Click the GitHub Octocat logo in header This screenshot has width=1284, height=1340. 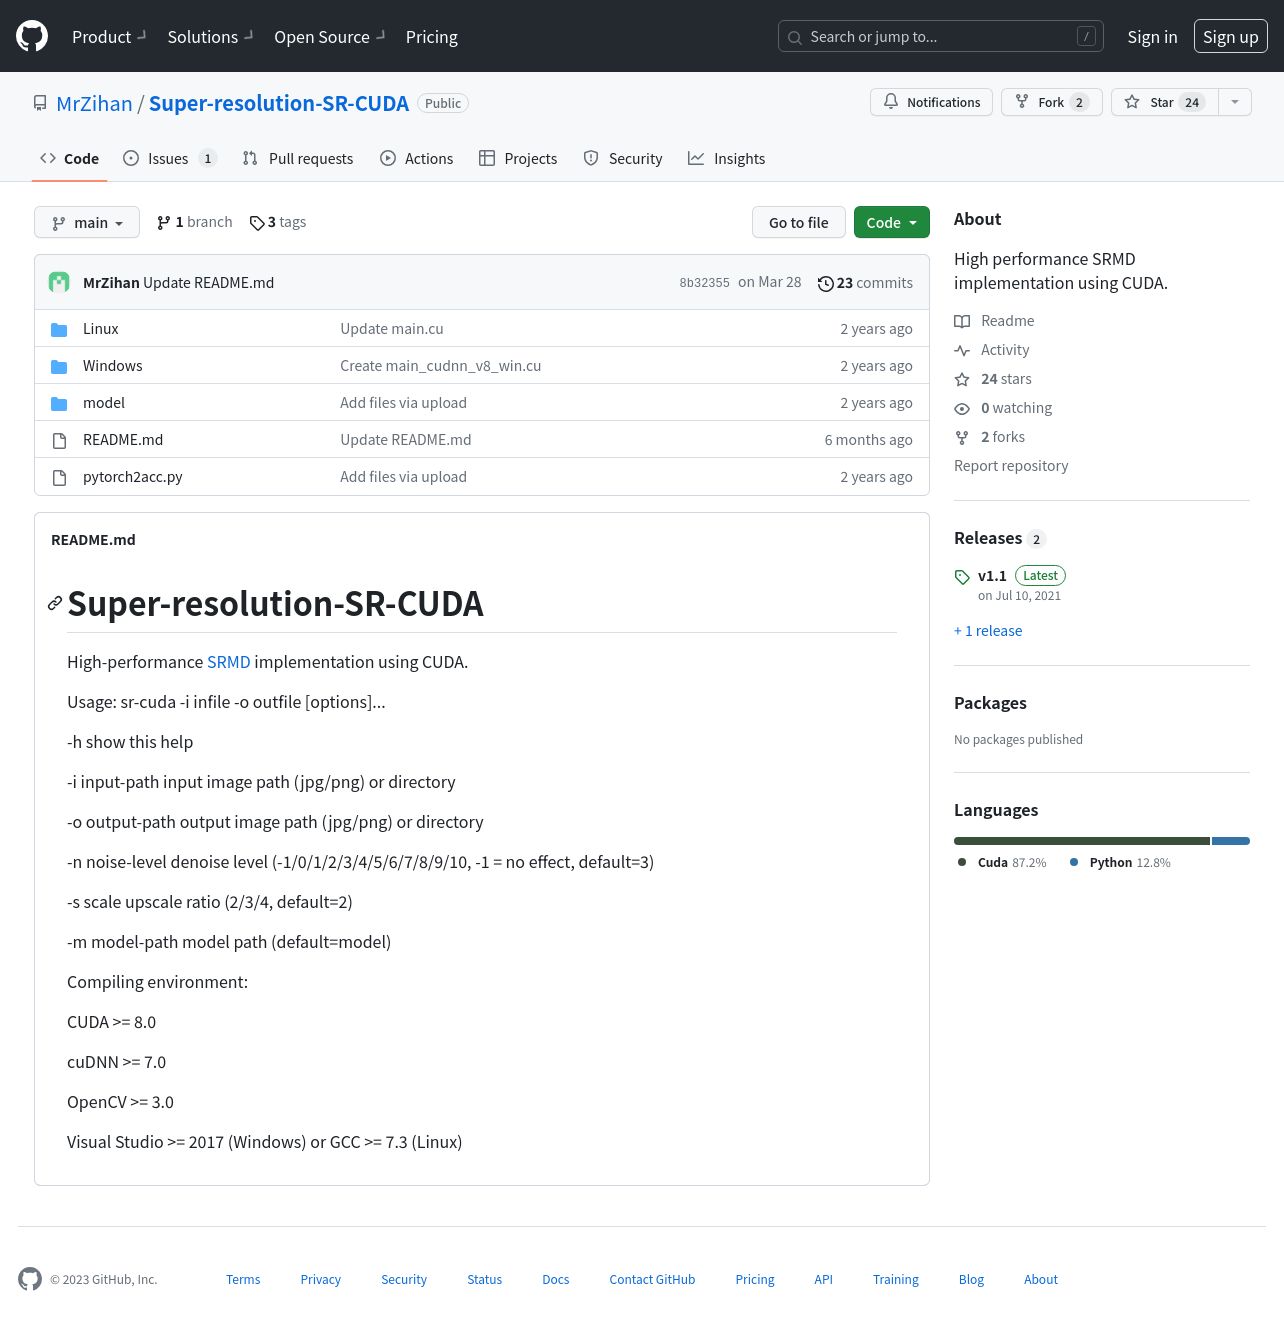[32, 36]
